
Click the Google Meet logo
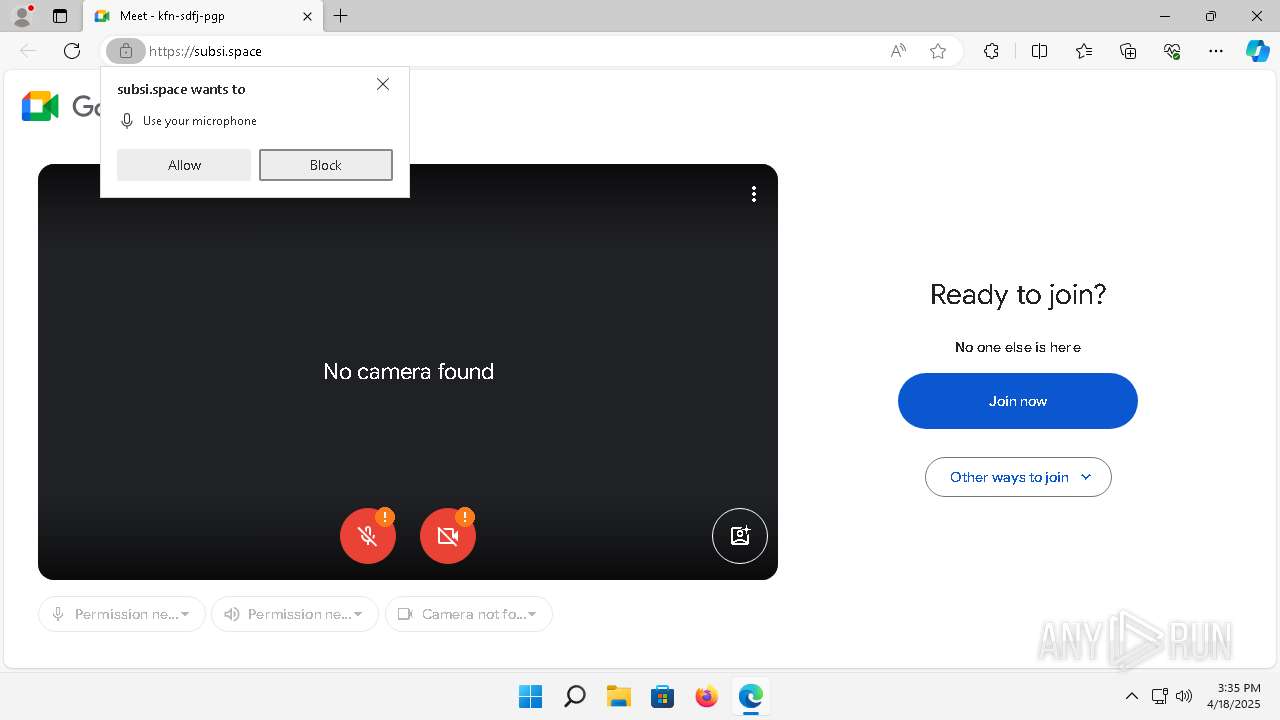(41, 106)
